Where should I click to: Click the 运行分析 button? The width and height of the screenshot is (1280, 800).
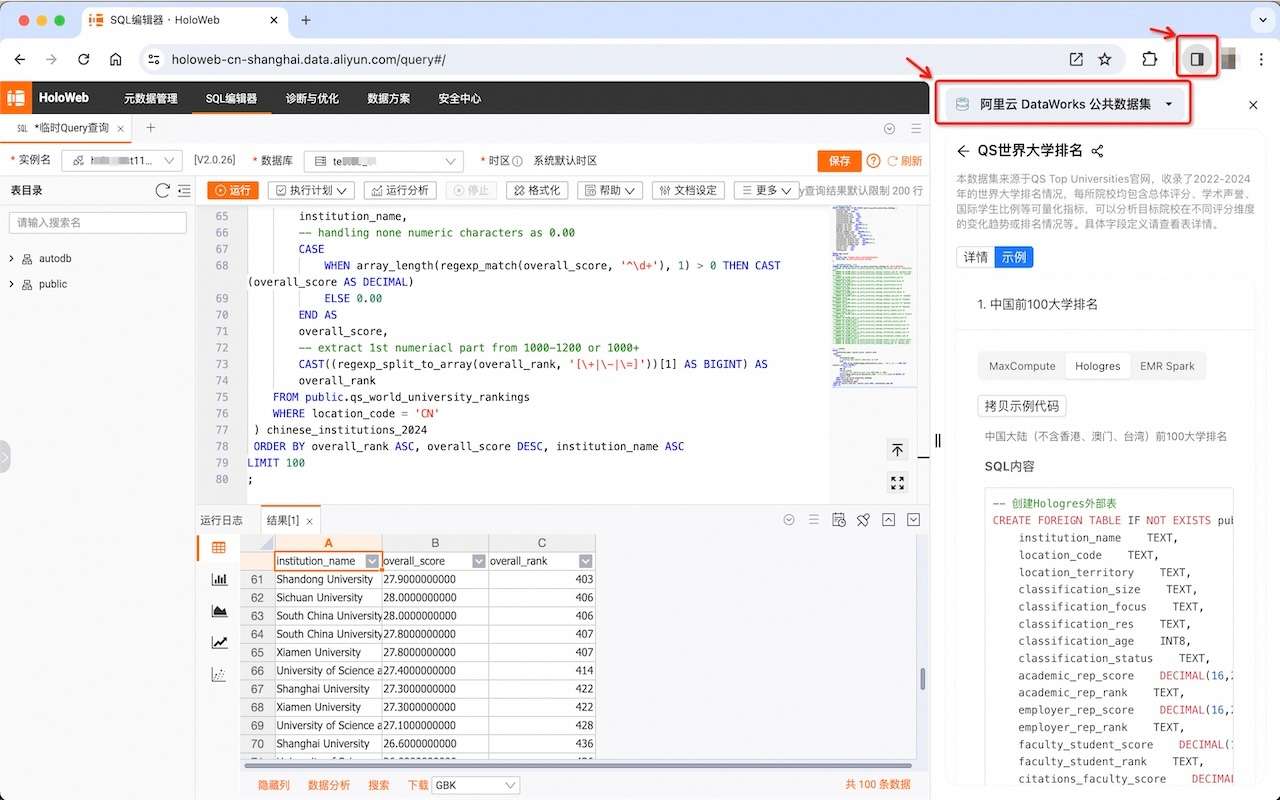pyautogui.click(x=400, y=190)
